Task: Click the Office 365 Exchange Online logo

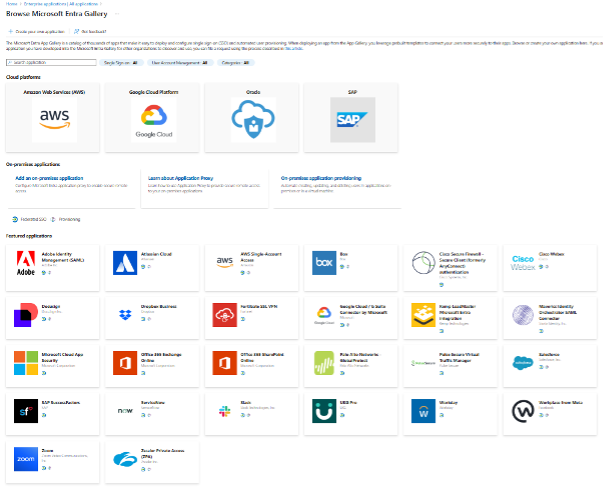Action: pyautogui.click(x=125, y=363)
